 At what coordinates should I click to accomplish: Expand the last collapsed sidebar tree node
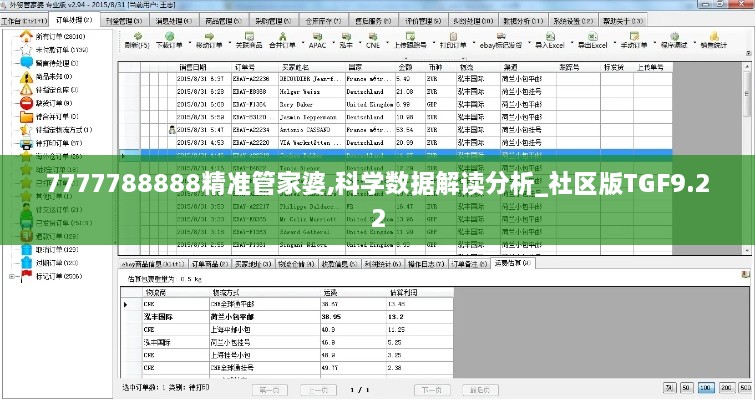coord(11,275)
